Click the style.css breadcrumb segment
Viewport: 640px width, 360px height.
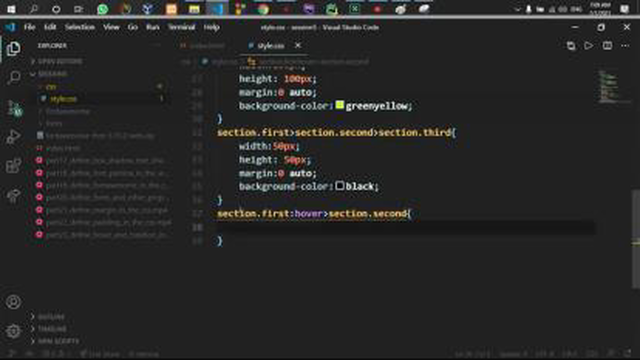point(220,62)
